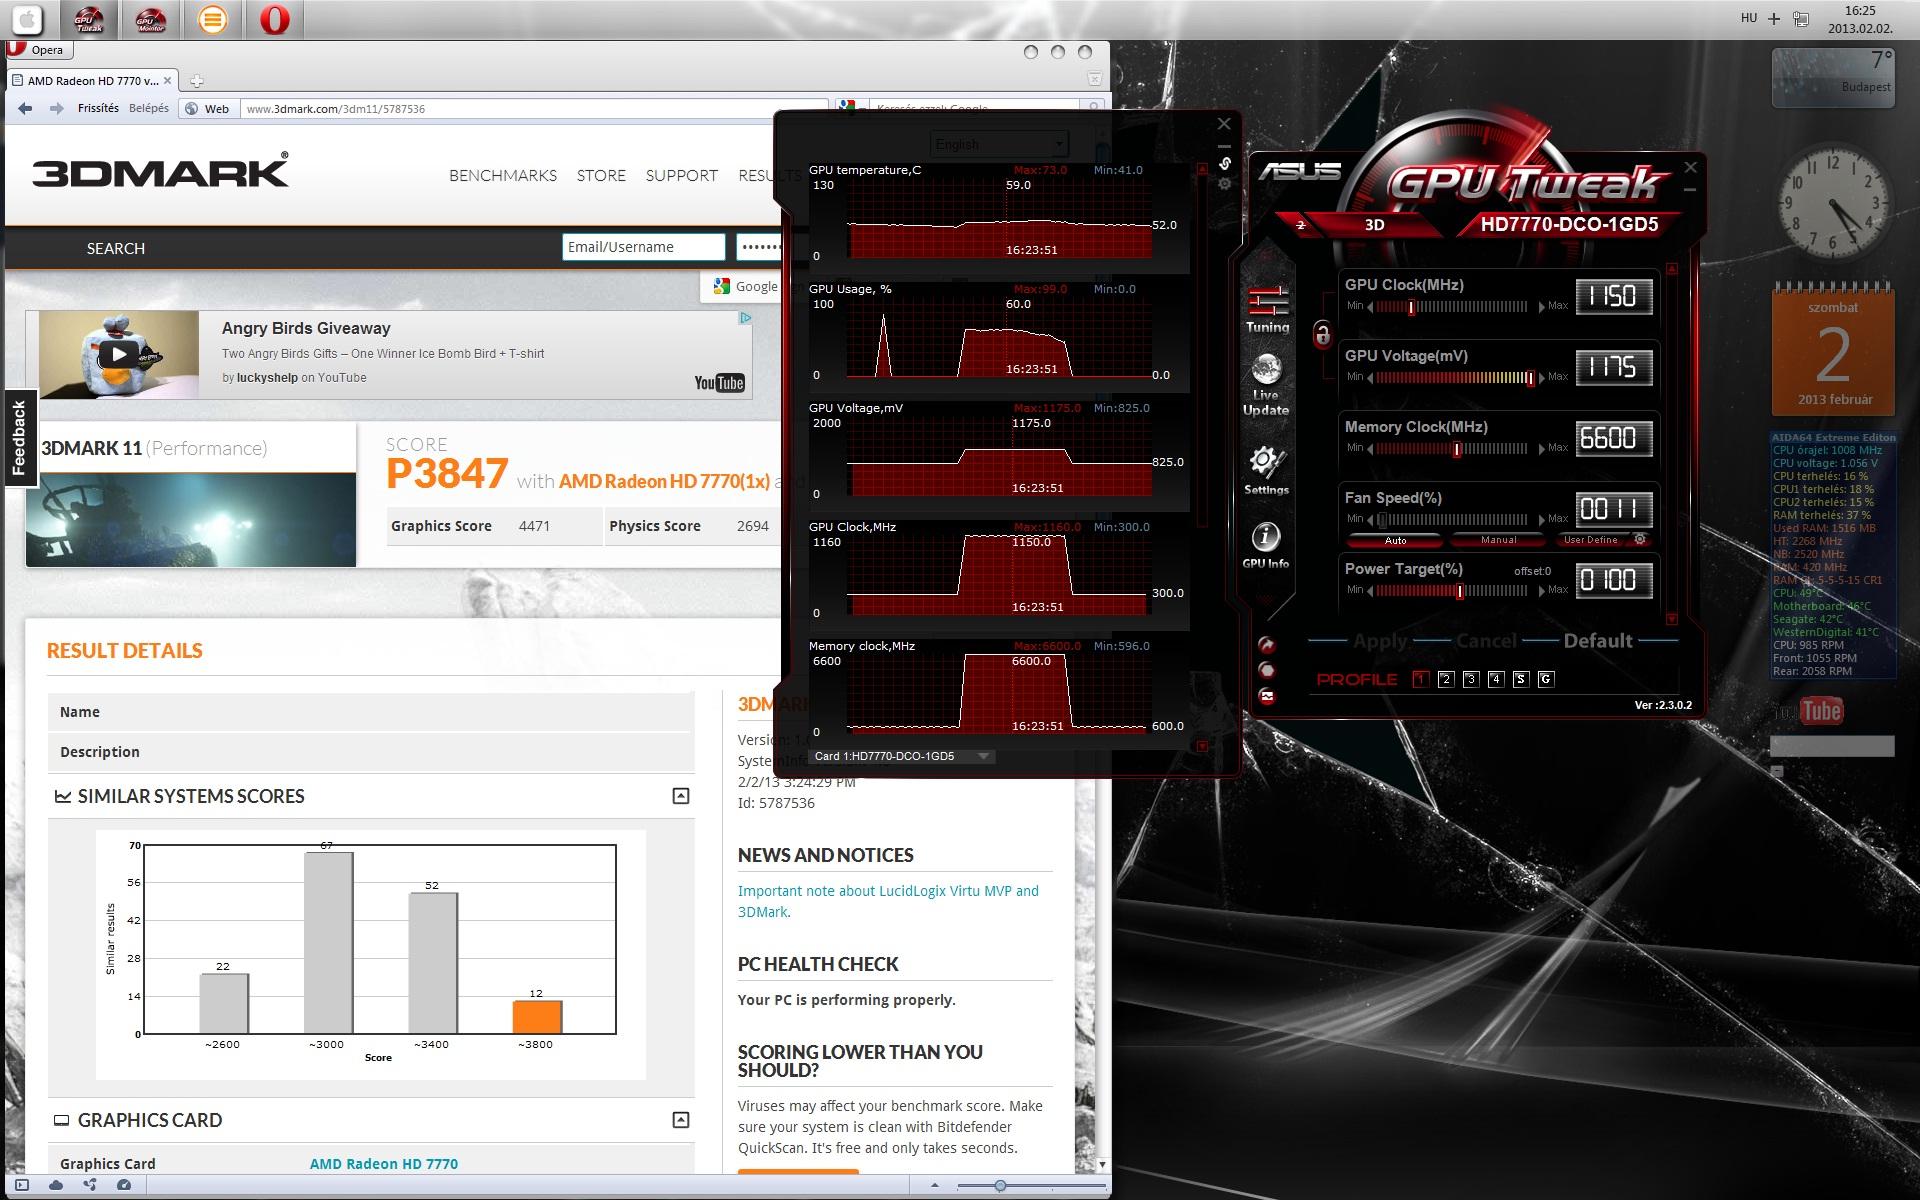Click the Opera menu button
Viewport: 1920px width, 1200px height.
coord(38,50)
